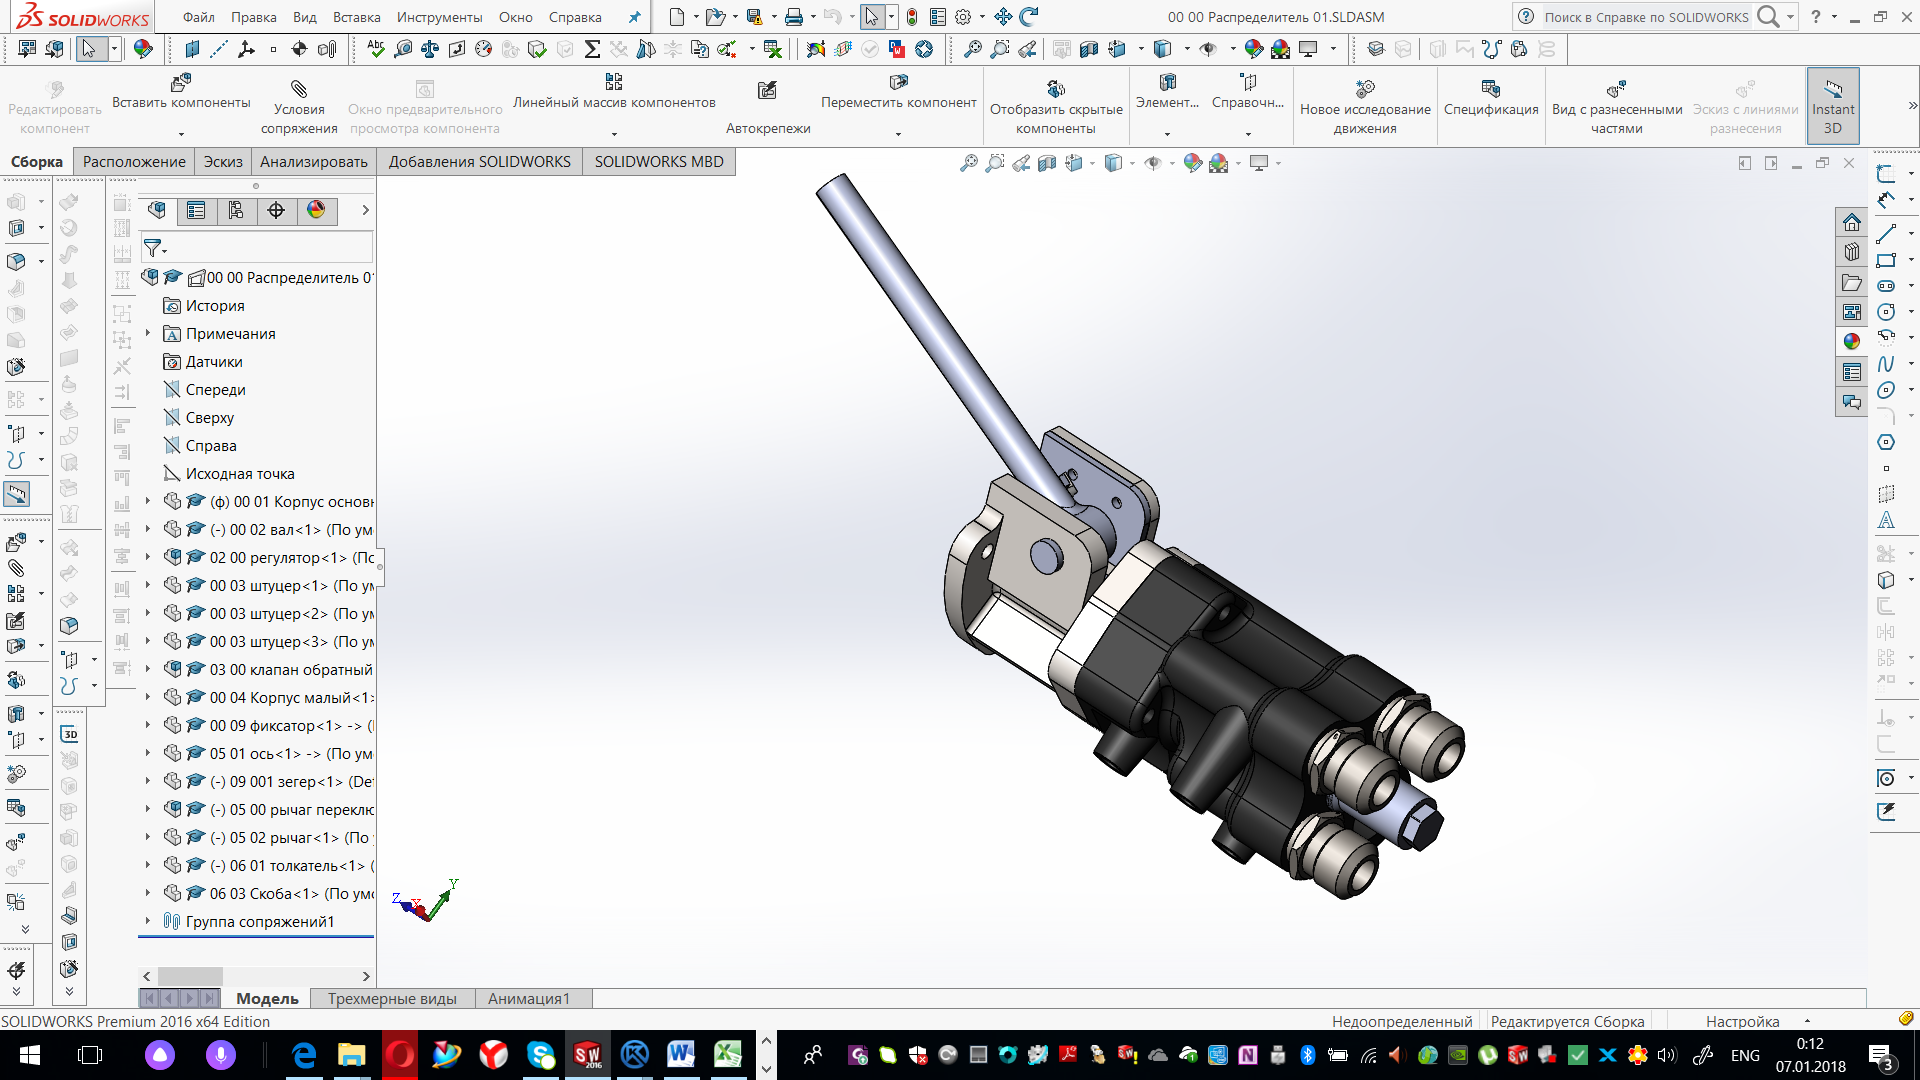Screen dimensions: 1920x1080
Task: Open DisplayManager tab
Action: tap(316, 210)
